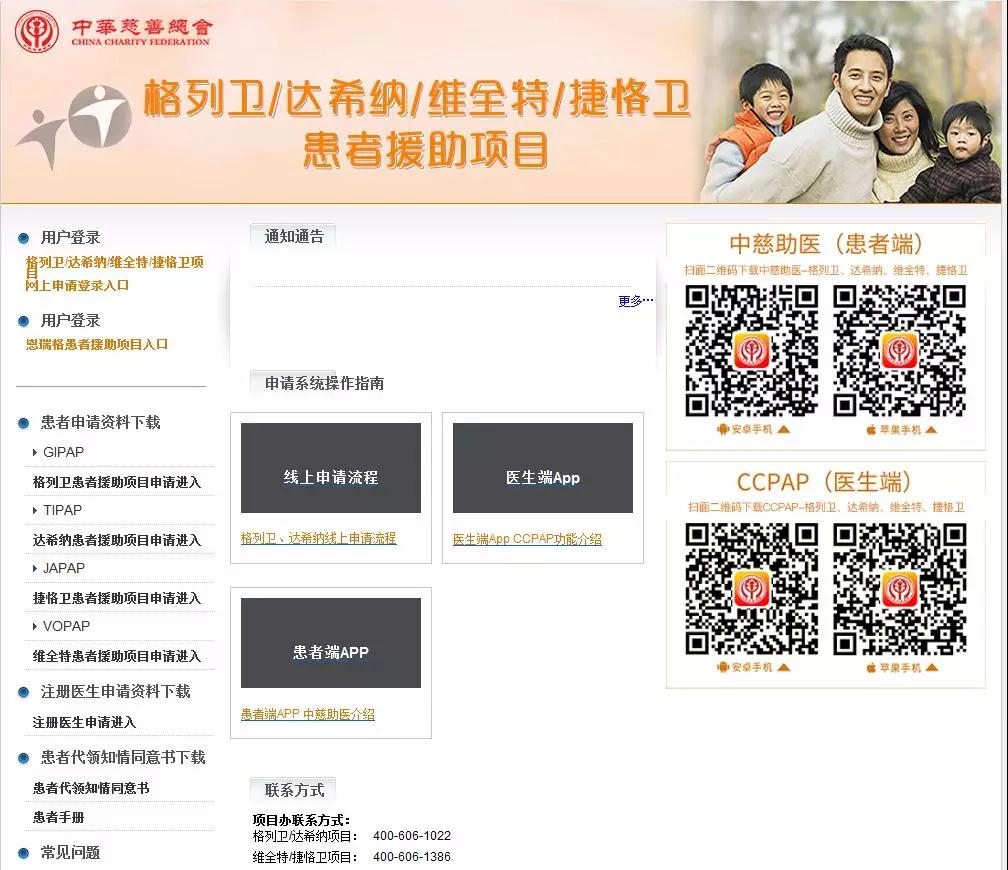
Task: Click 患者申请资料下载 section heading
Action: pos(100,422)
